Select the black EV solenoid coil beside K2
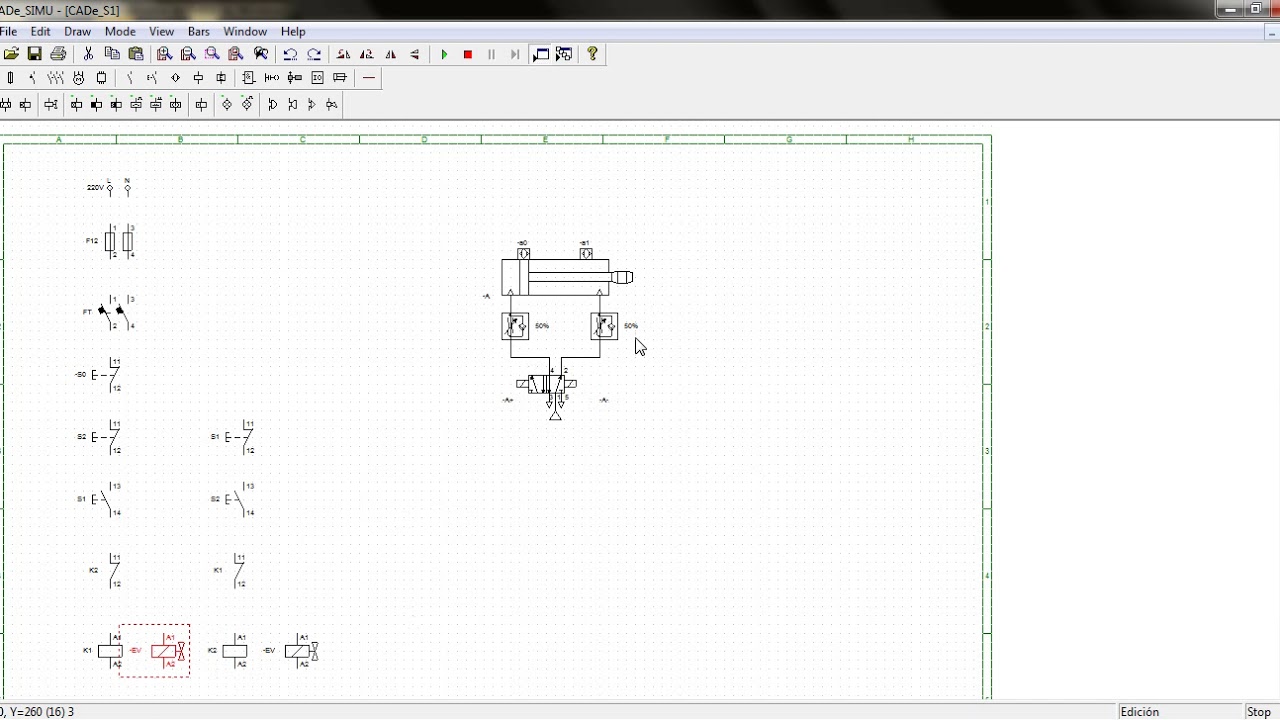 [x=301, y=651]
